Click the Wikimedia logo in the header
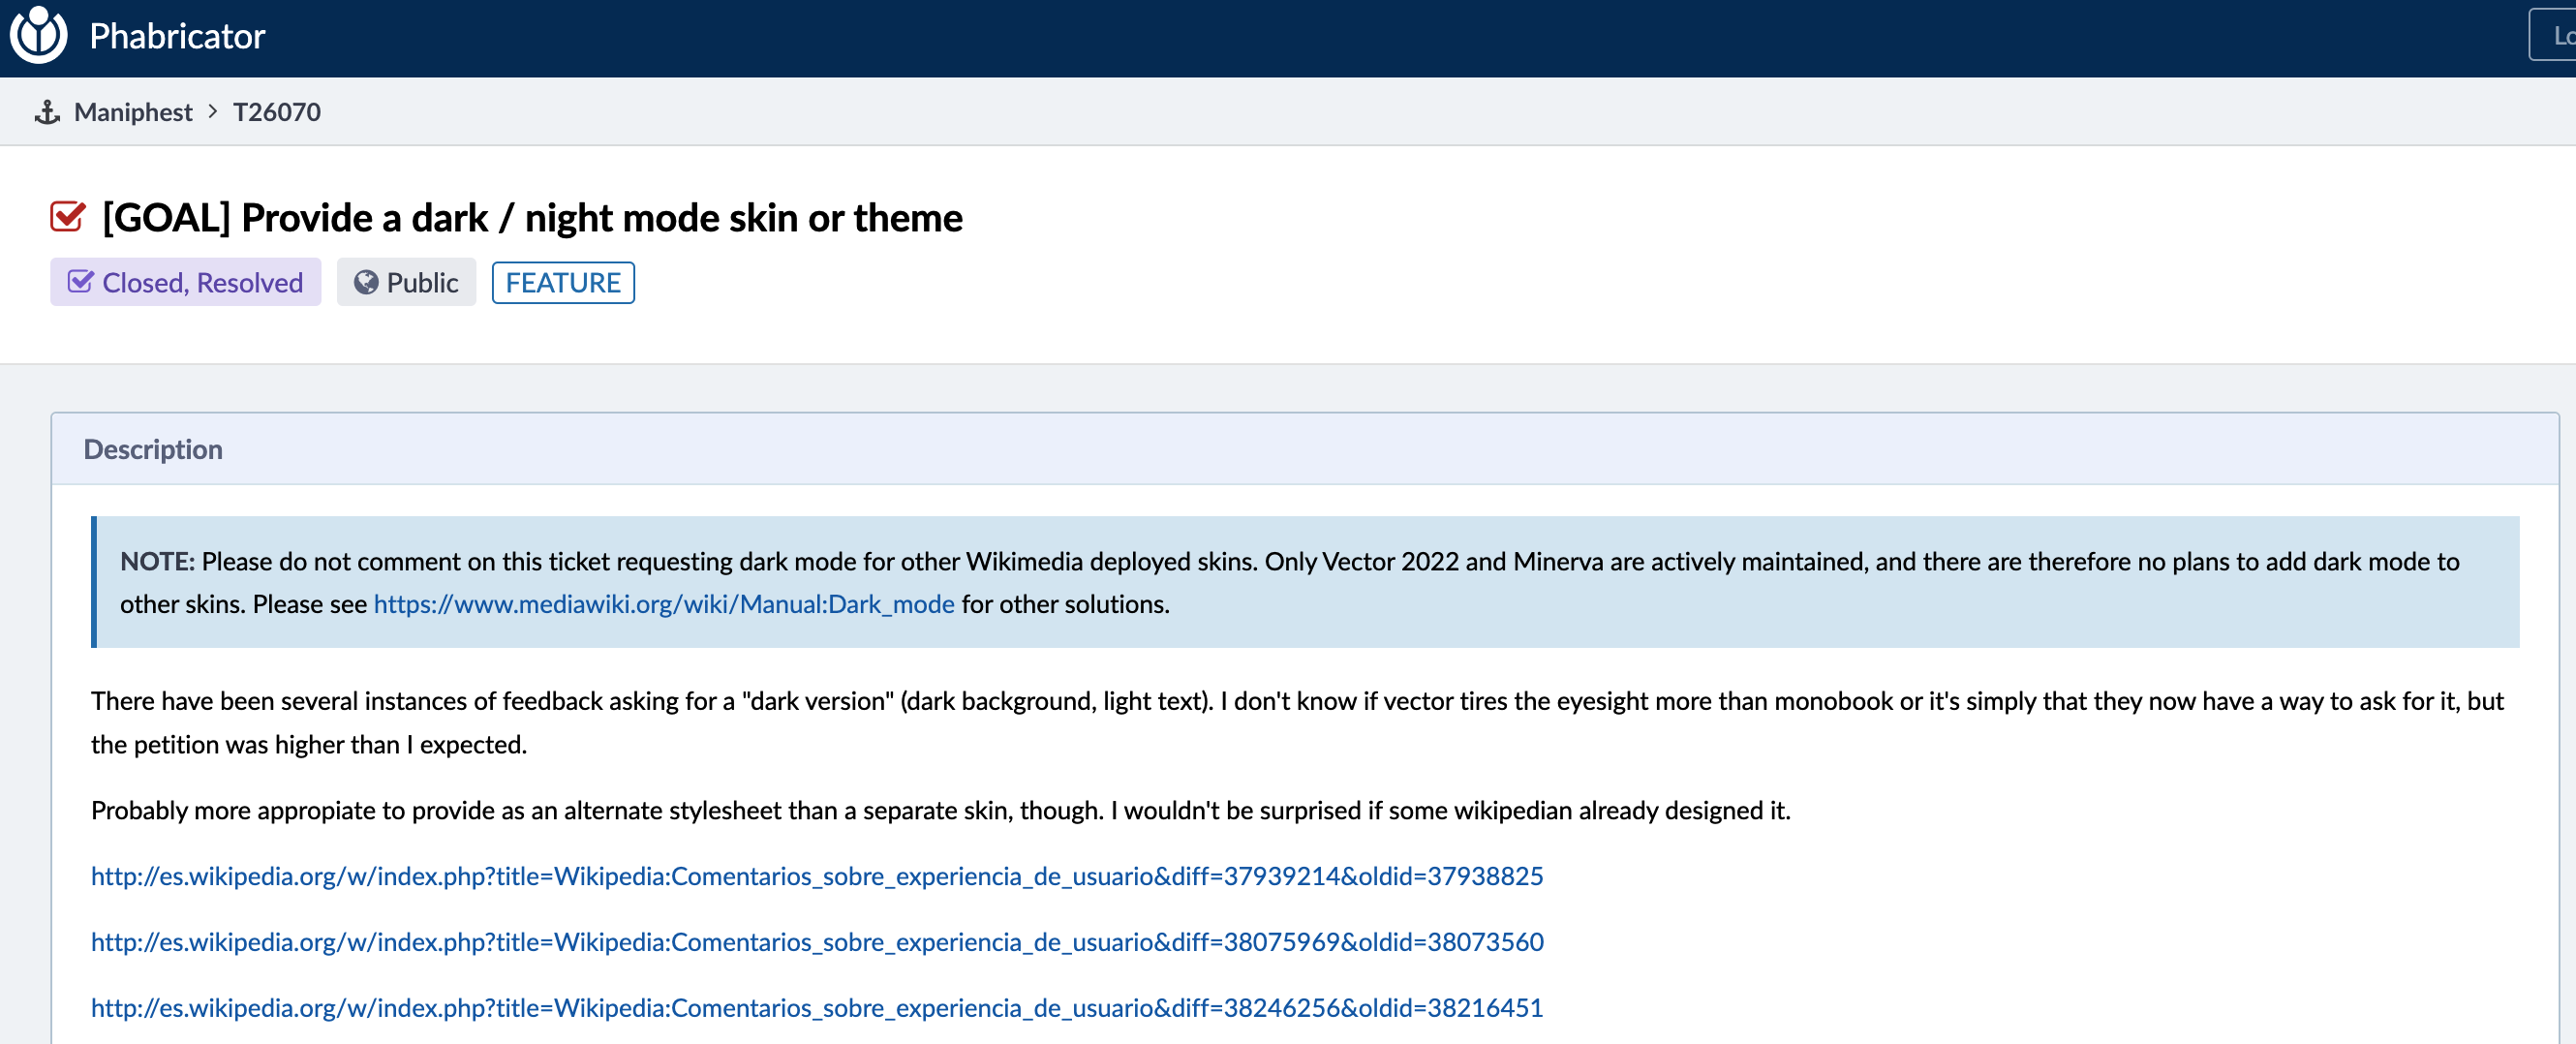Image resolution: width=2576 pixels, height=1044 pixels. [x=38, y=35]
